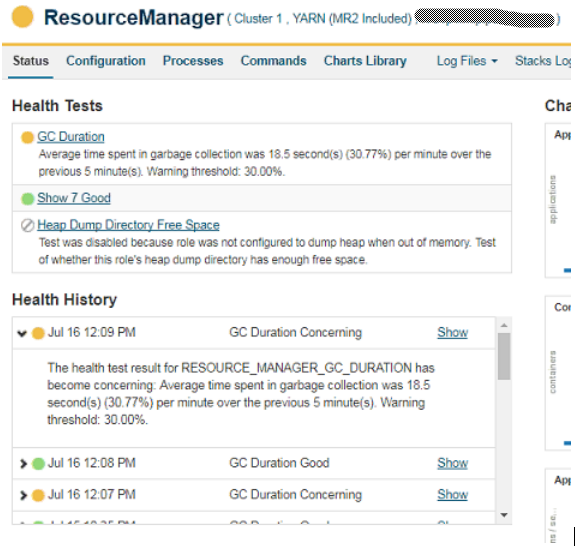The image size is (575, 546).
Task: Click Show for the 12:09 PM event
Action: coord(453,333)
